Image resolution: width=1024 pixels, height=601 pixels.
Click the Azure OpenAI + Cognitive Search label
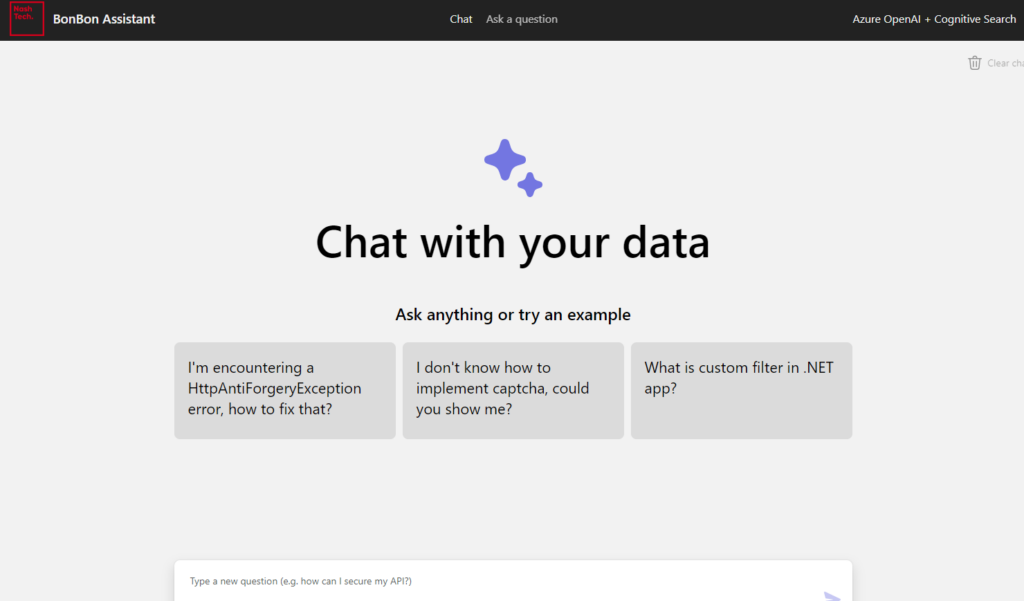934,19
